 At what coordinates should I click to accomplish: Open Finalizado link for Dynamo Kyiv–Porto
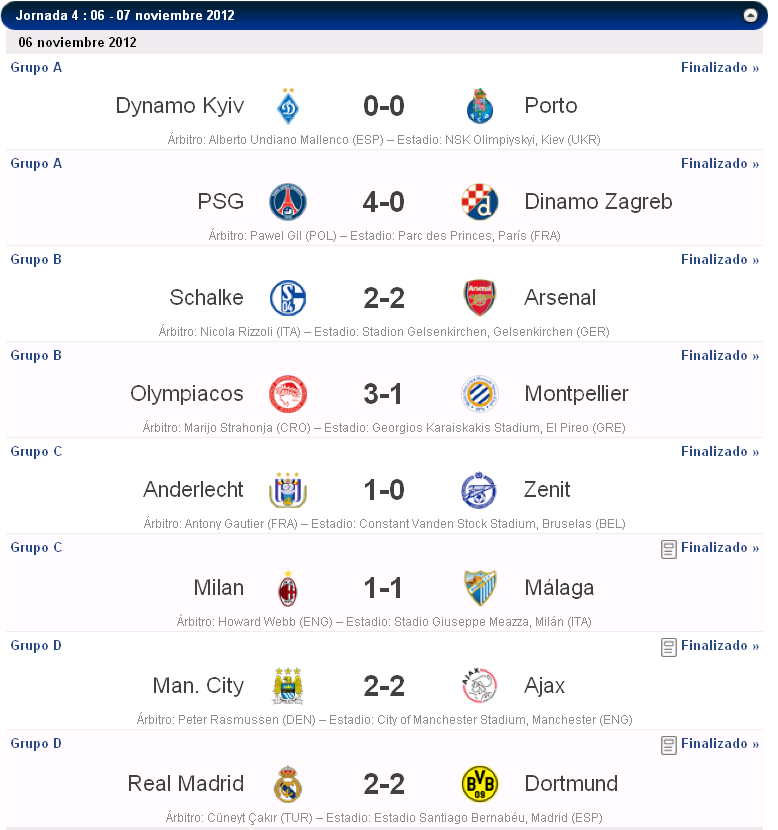click(x=719, y=67)
